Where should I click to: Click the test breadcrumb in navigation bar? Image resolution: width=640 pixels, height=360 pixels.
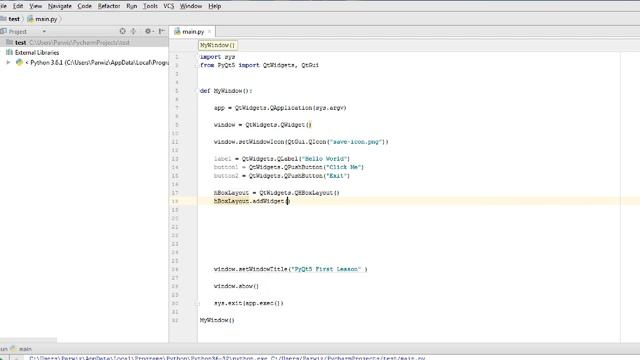[x=14, y=19]
